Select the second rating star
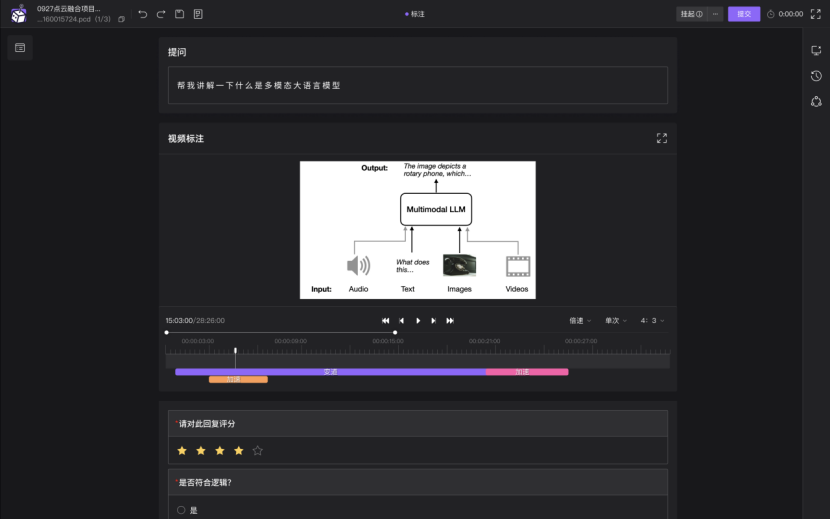 point(201,451)
